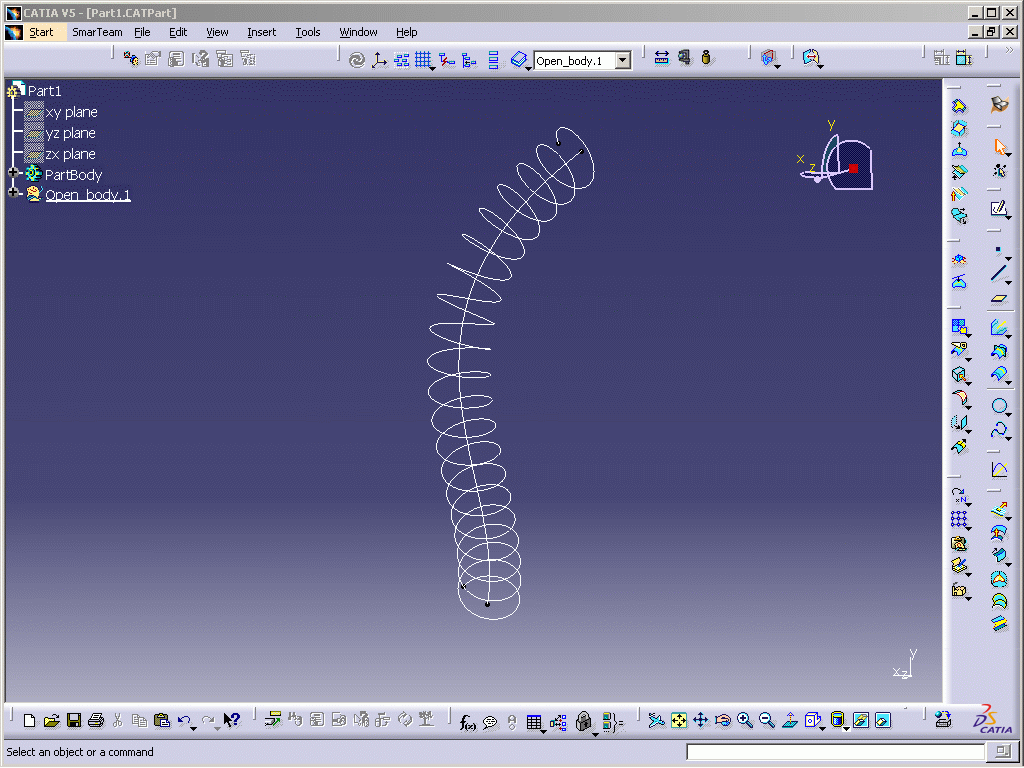The image size is (1024, 768).
Task: Open the Help menu
Action: tap(406, 32)
